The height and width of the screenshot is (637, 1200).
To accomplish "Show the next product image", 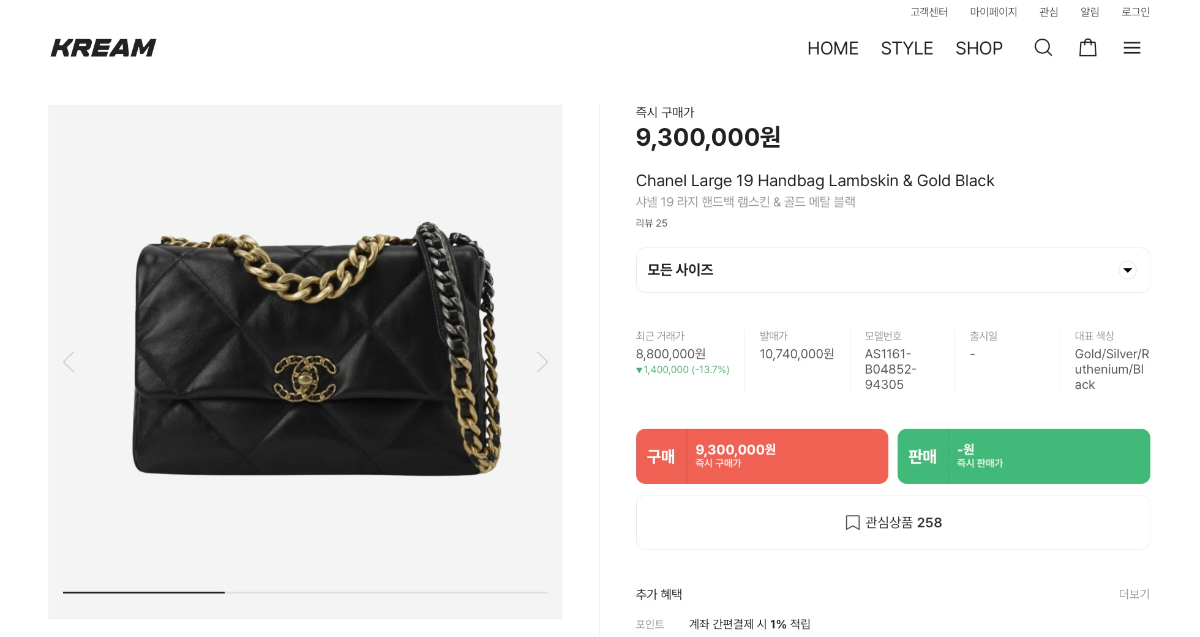I will click(542, 362).
